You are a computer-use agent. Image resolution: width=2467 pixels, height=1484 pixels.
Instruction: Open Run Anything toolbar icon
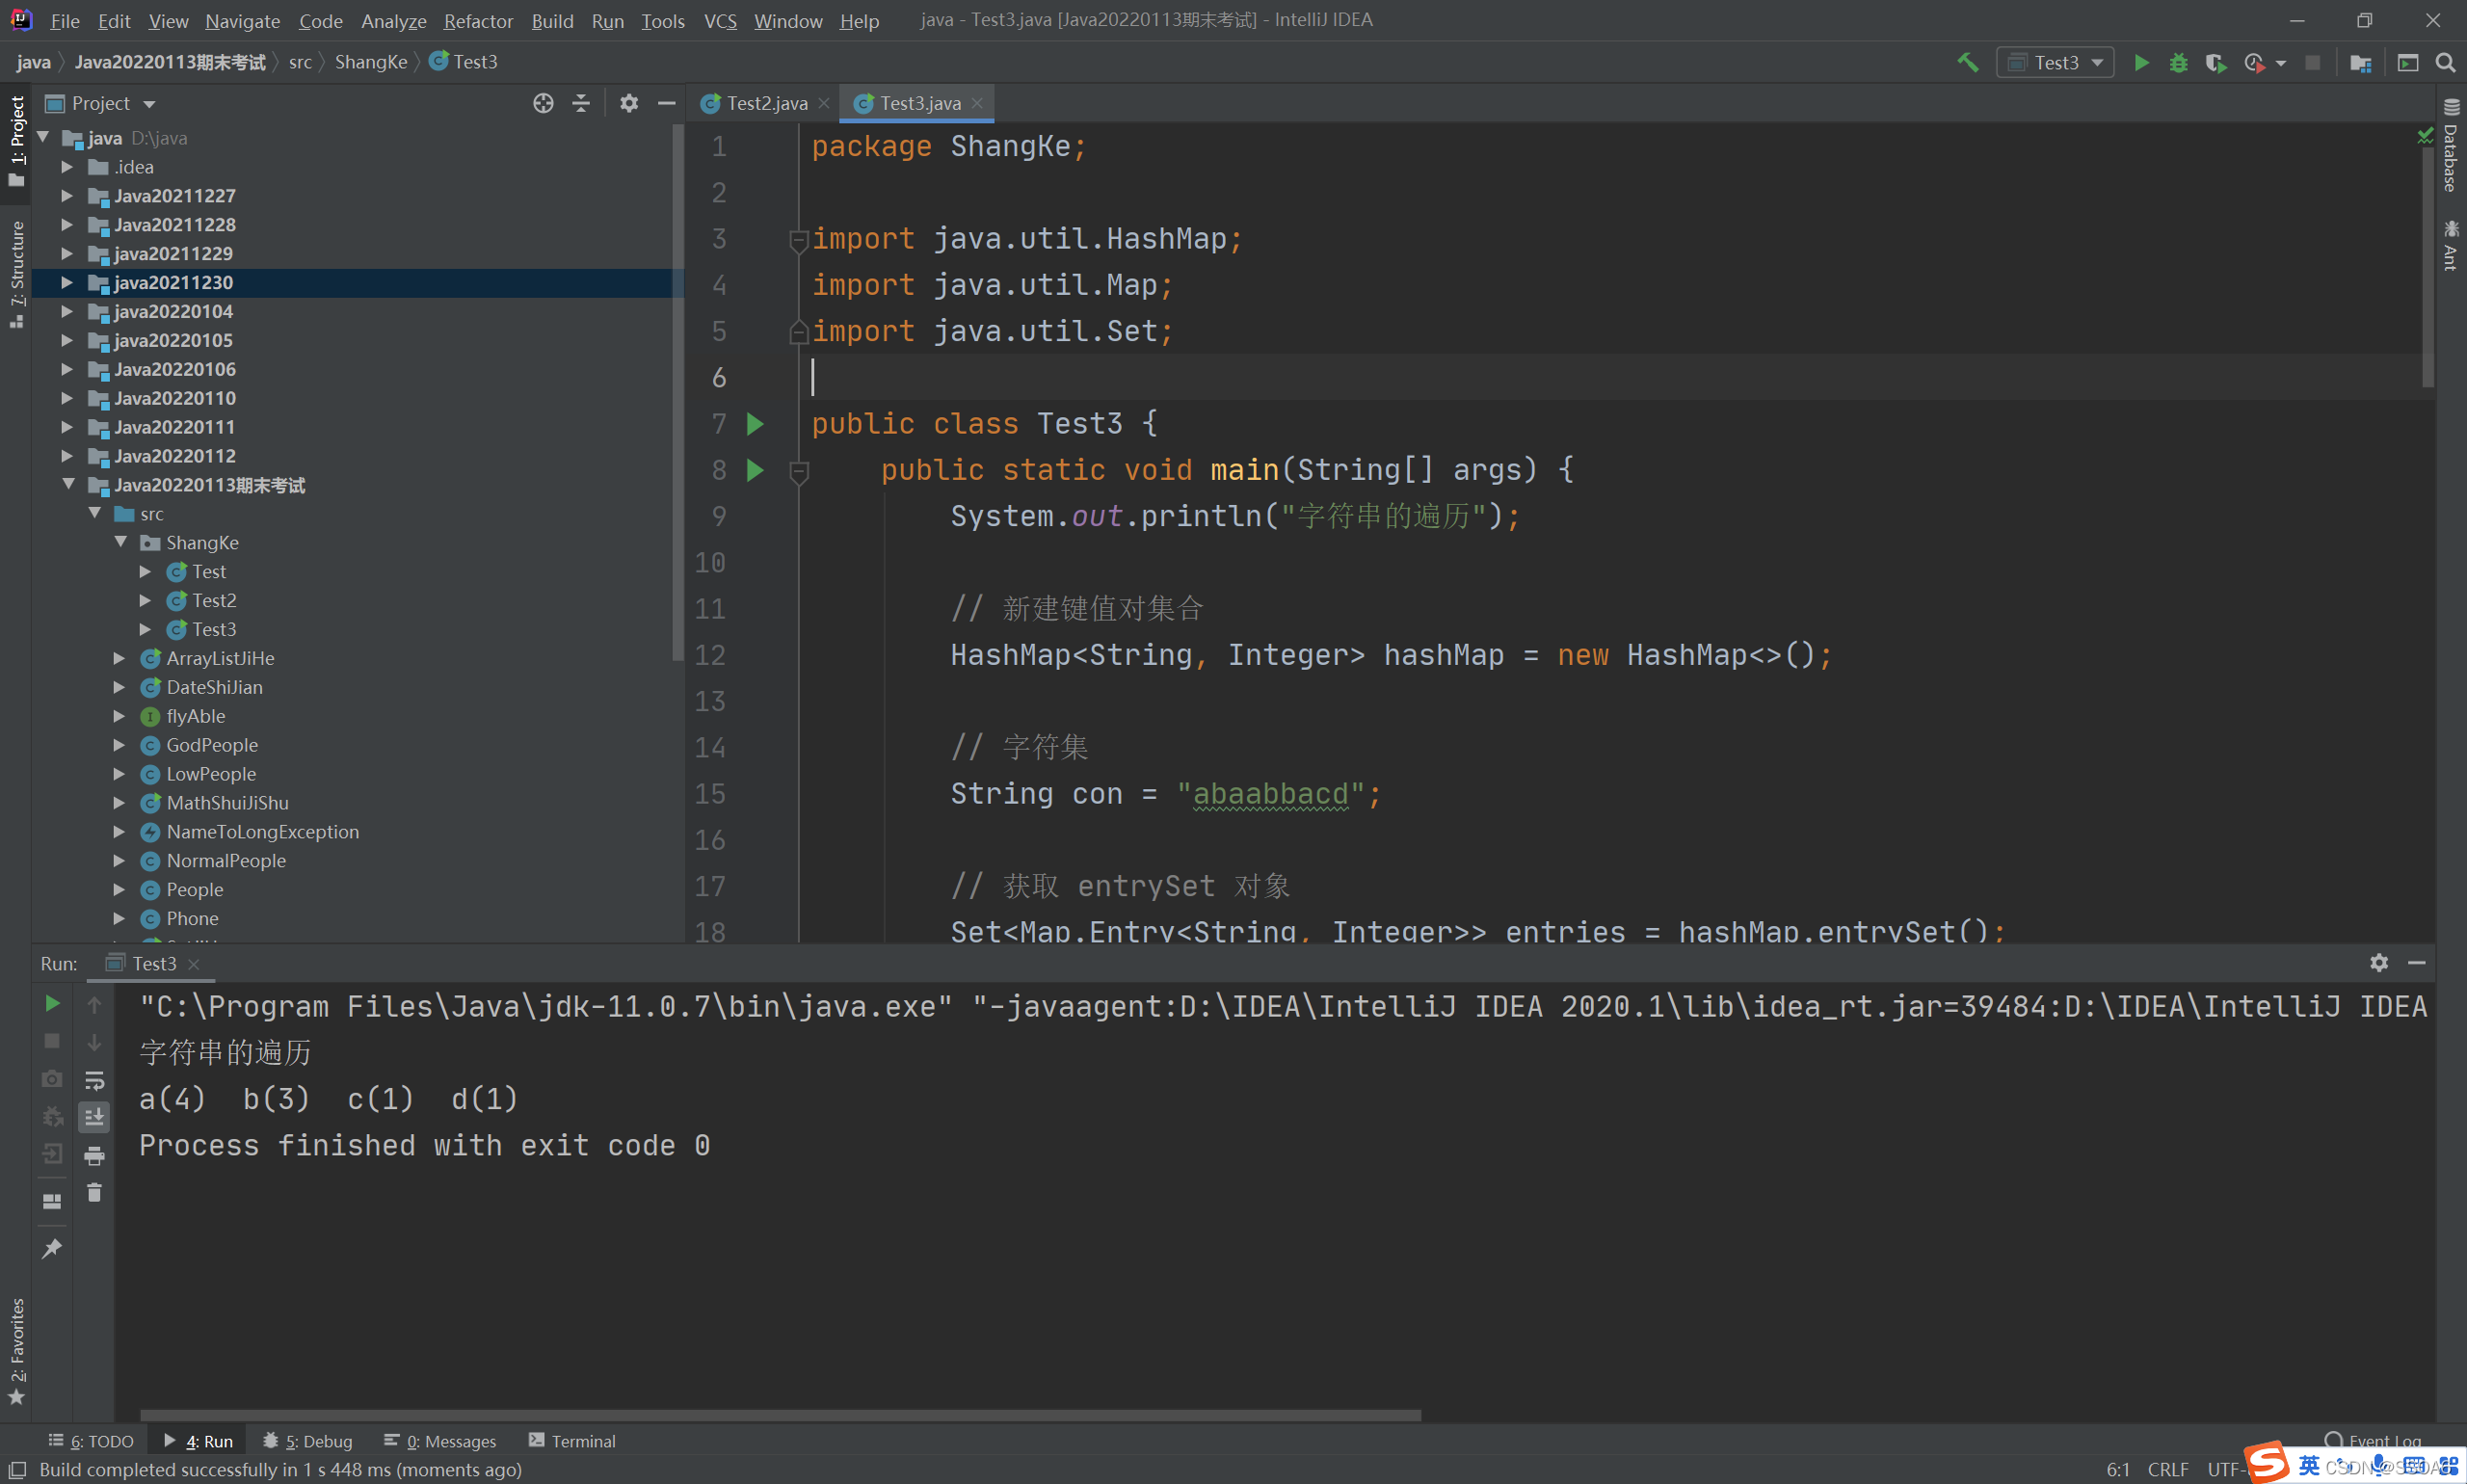2408,63
